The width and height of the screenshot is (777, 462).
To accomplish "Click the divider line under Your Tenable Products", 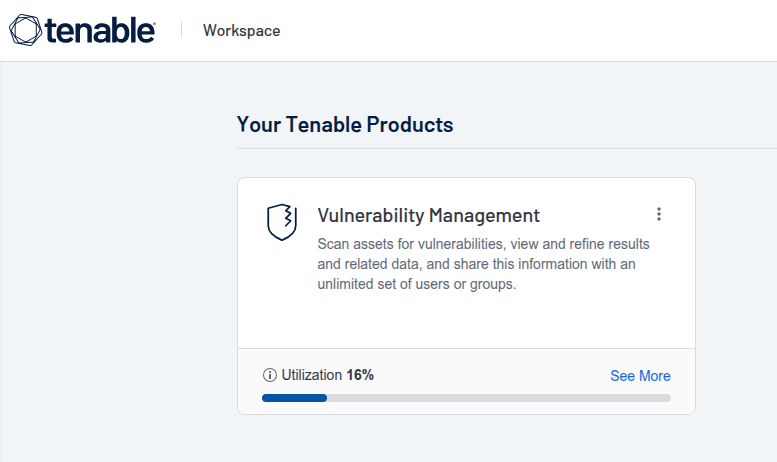I will coord(500,148).
